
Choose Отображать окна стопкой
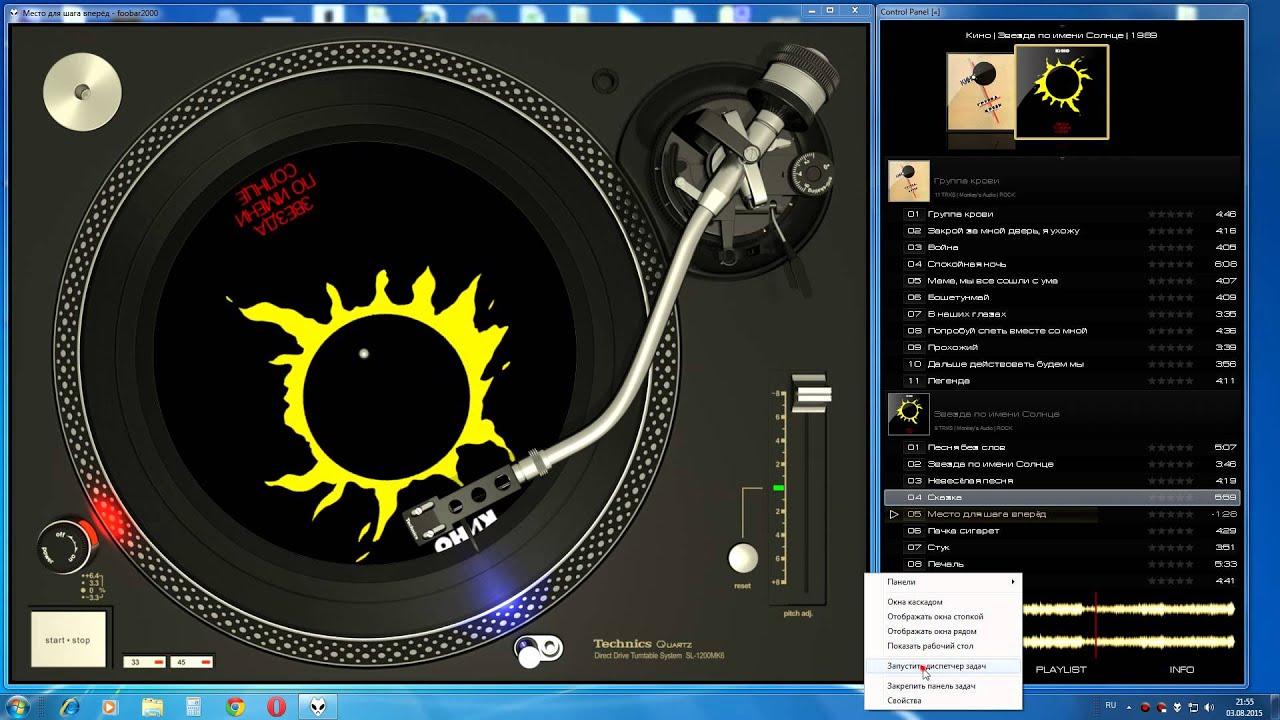(944, 617)
